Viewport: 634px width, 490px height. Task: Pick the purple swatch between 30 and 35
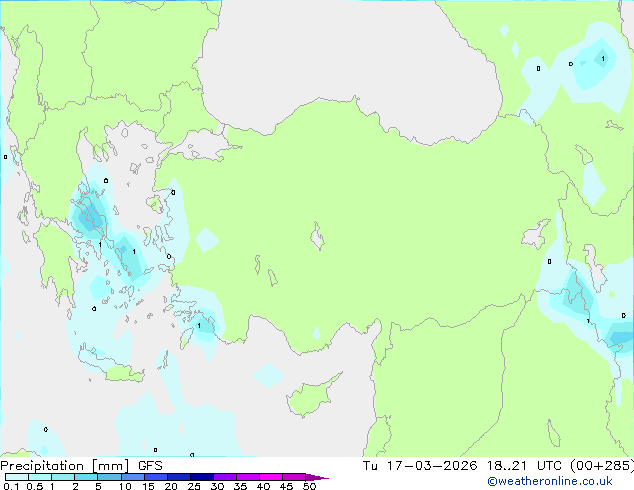coord(224,477)
